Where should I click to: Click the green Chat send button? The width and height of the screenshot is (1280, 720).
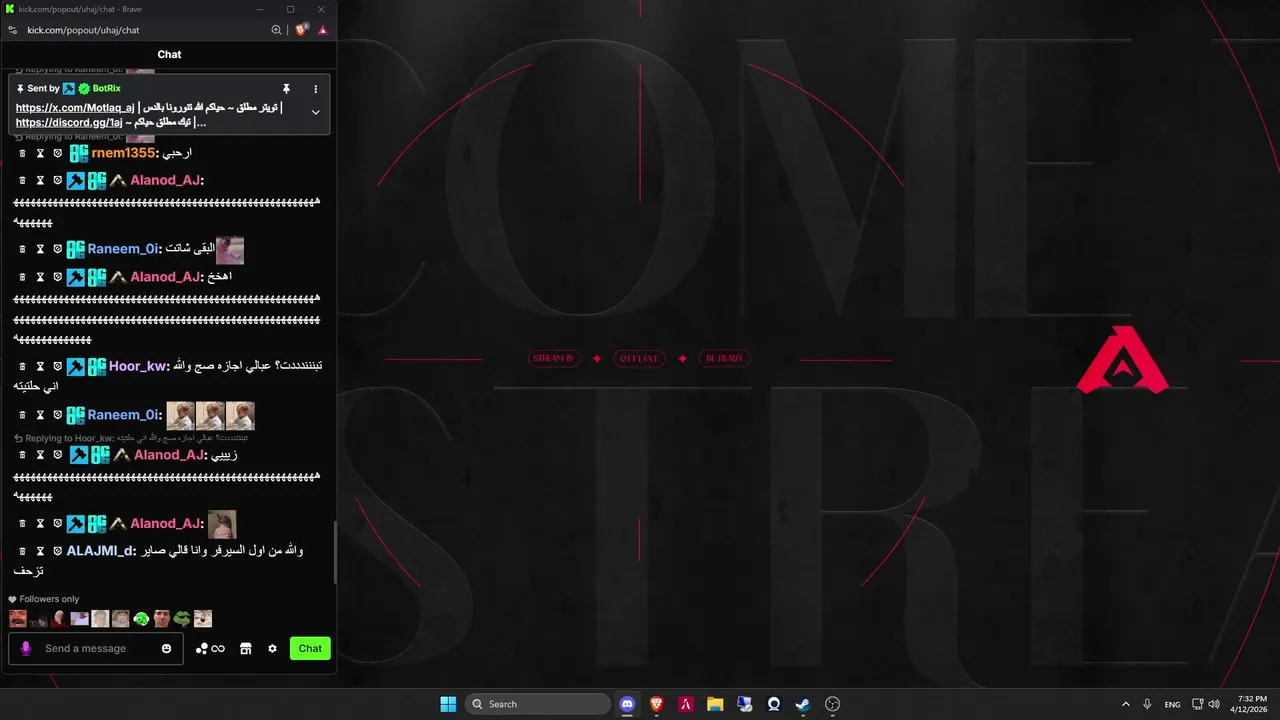coord(310,649)
